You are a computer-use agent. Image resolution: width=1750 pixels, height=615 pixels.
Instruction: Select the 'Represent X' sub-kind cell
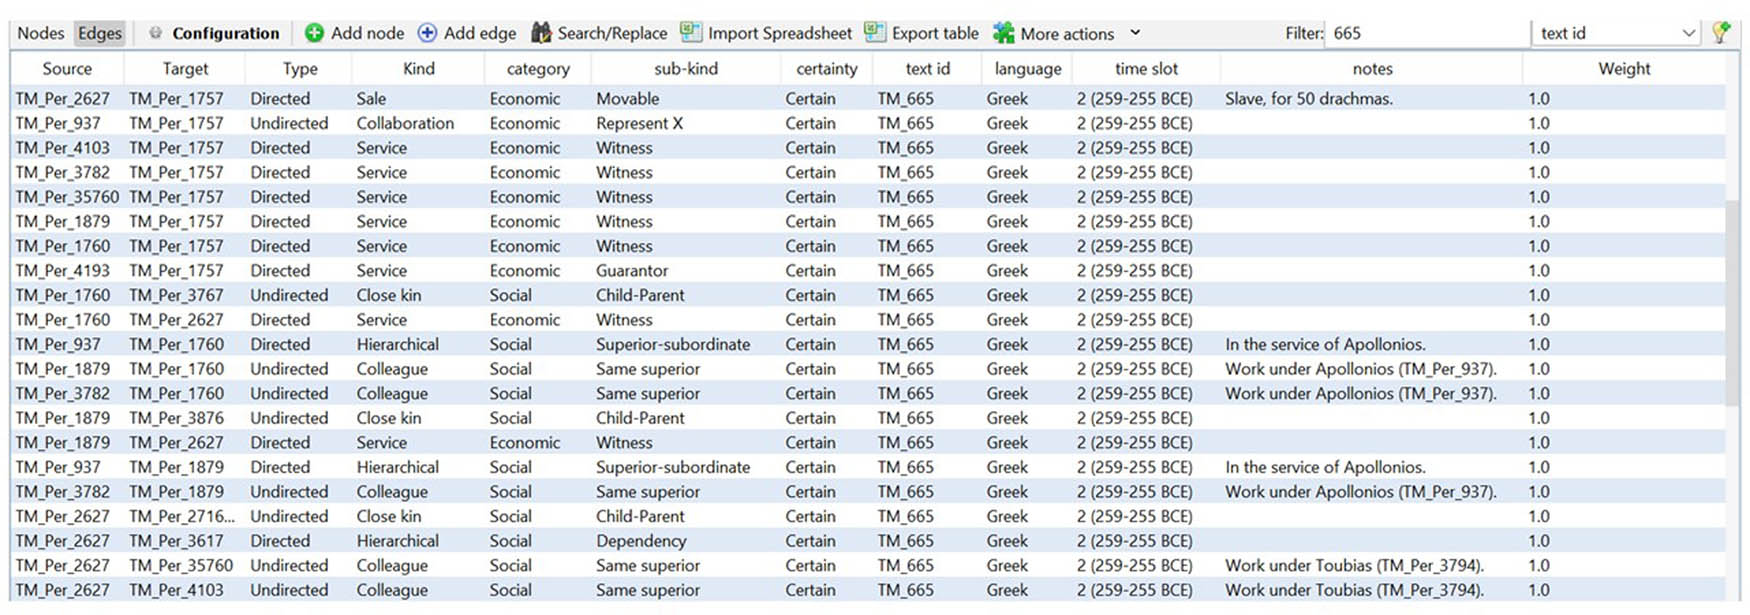639,123
